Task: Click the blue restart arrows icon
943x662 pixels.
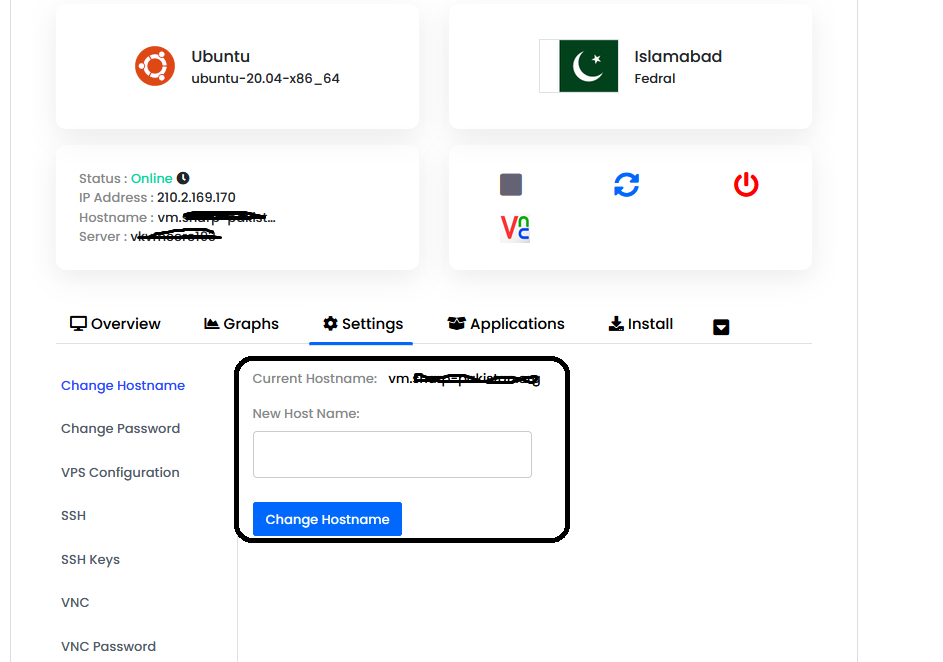Action: click(626, 185)
